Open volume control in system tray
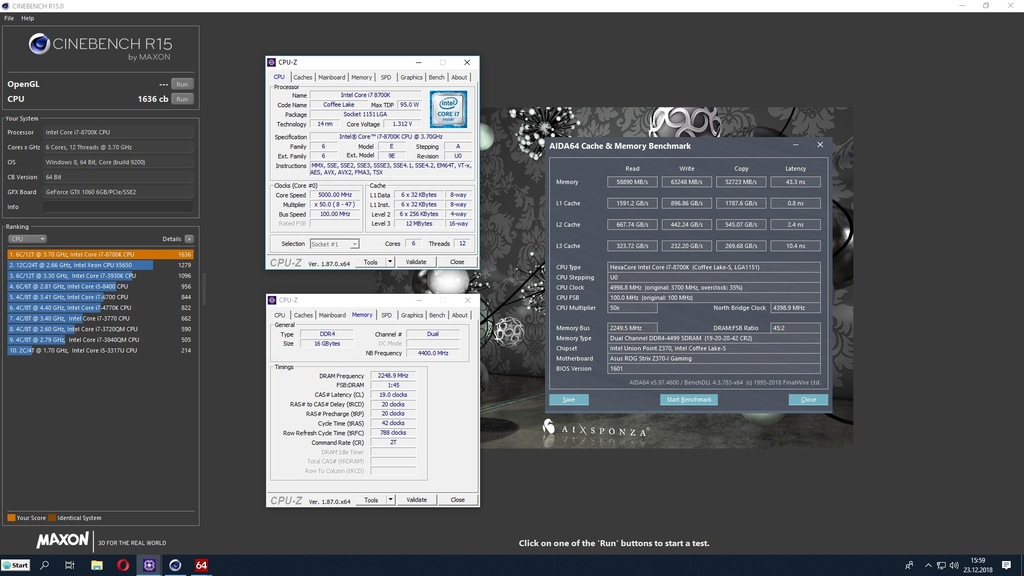 click(954, 566)
